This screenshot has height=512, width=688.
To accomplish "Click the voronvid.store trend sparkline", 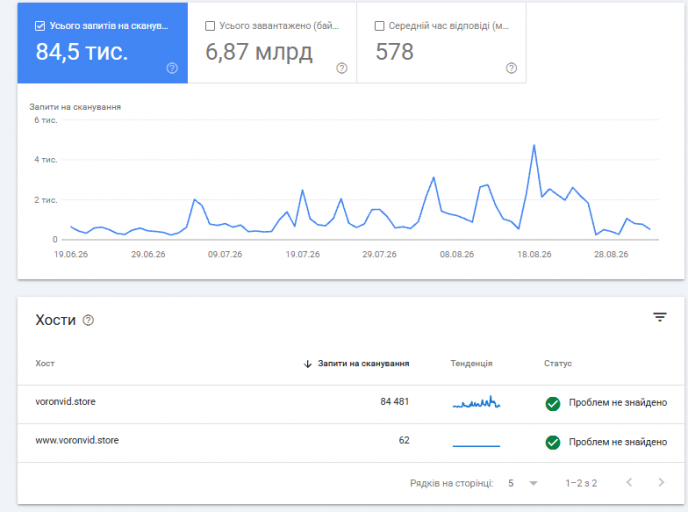I will [477, 402].
